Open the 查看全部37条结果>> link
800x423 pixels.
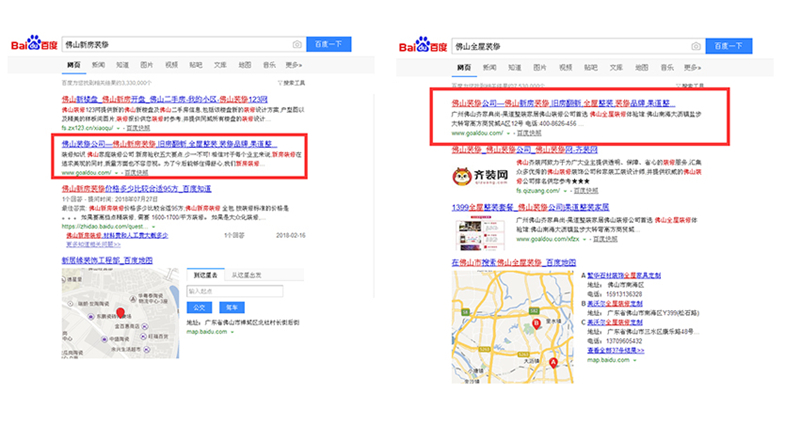616,351
